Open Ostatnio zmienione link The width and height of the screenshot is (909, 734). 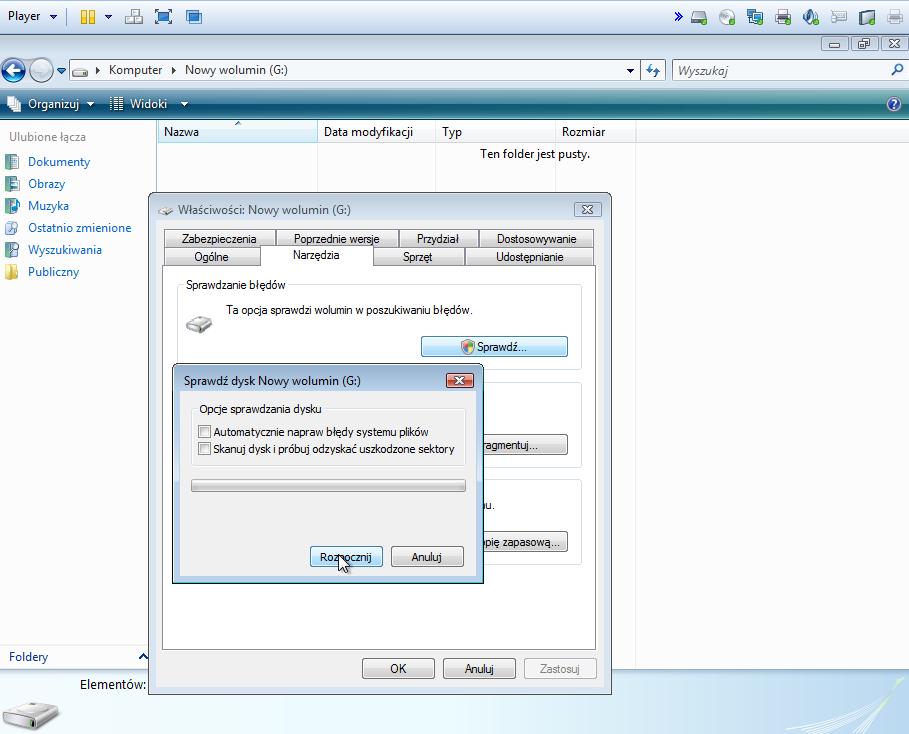[x=79, y=228]
